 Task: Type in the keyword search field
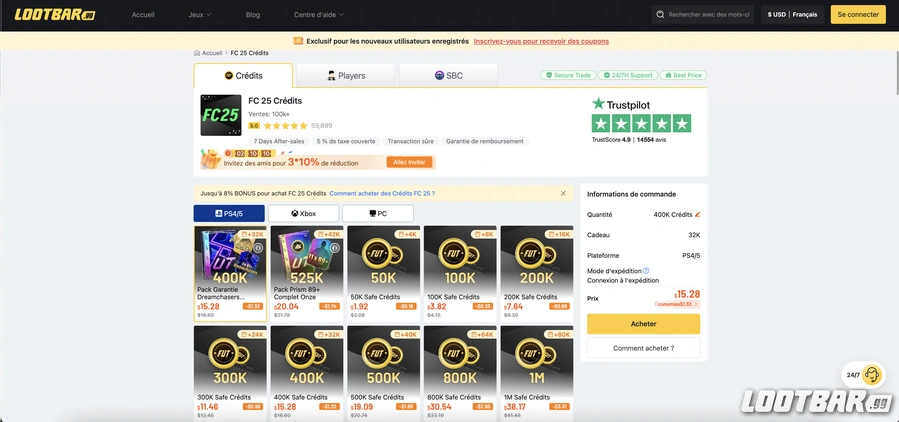tap(709, 15)
